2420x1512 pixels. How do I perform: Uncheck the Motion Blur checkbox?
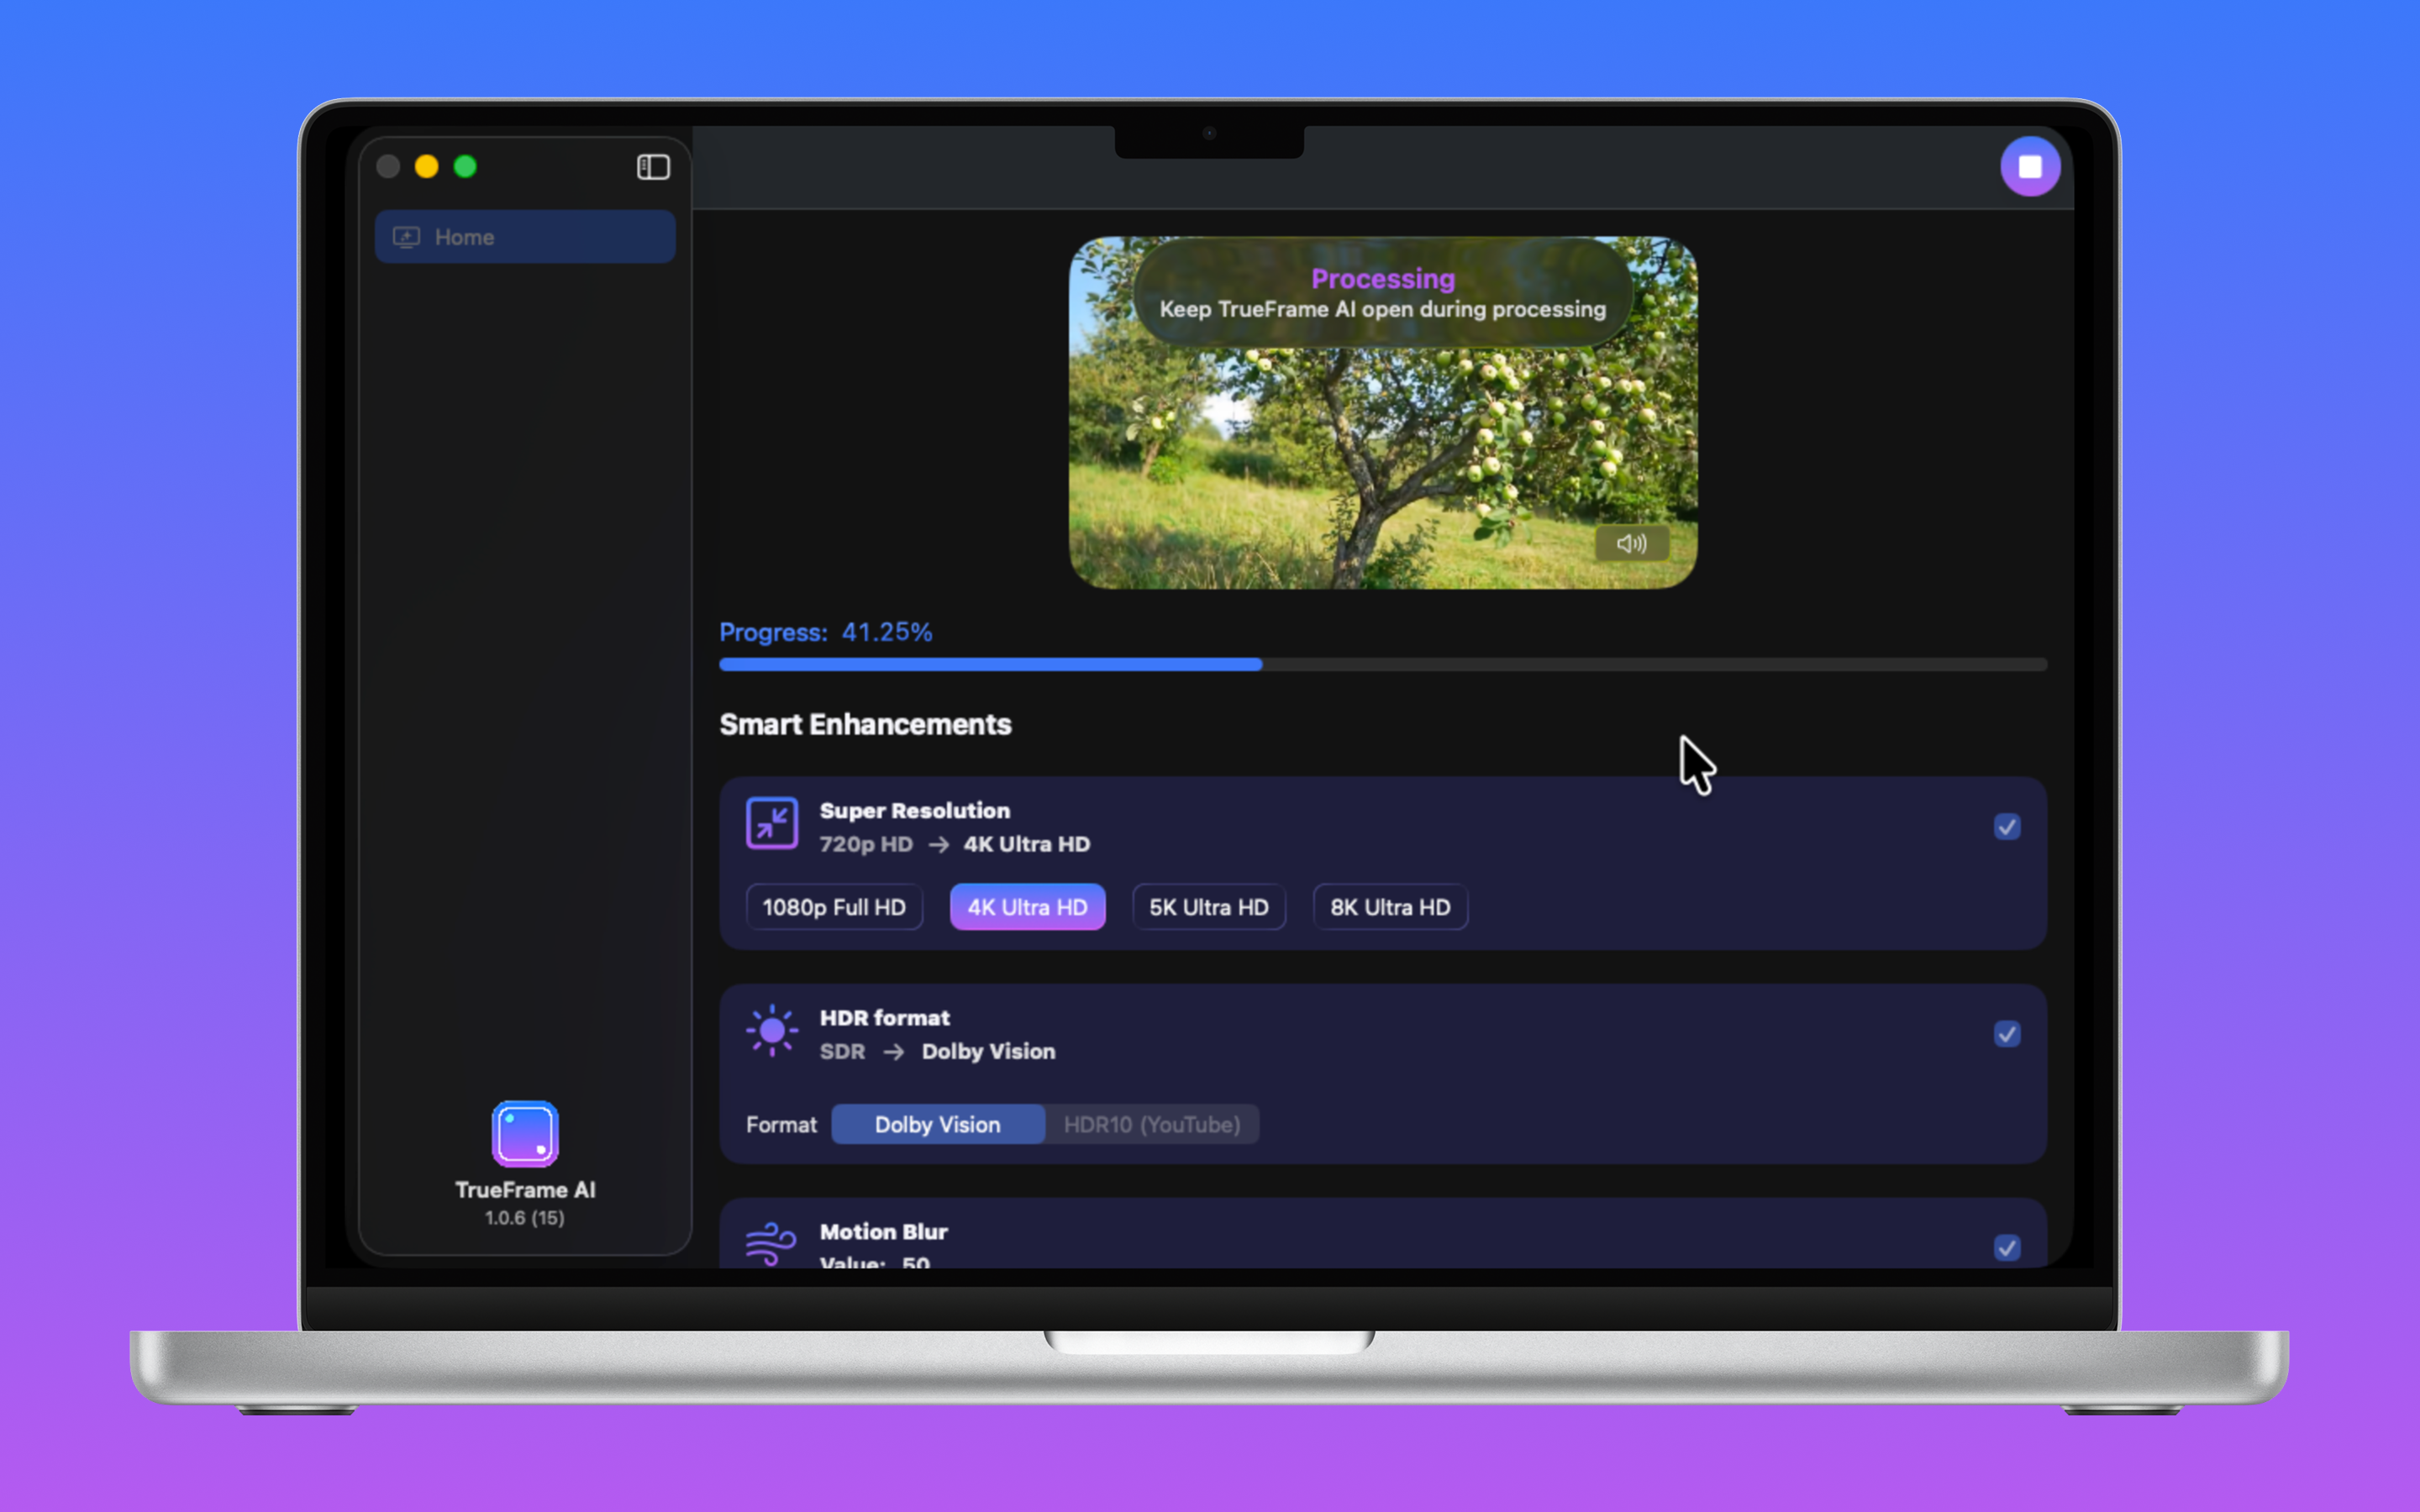(x=2006, y=1248)
